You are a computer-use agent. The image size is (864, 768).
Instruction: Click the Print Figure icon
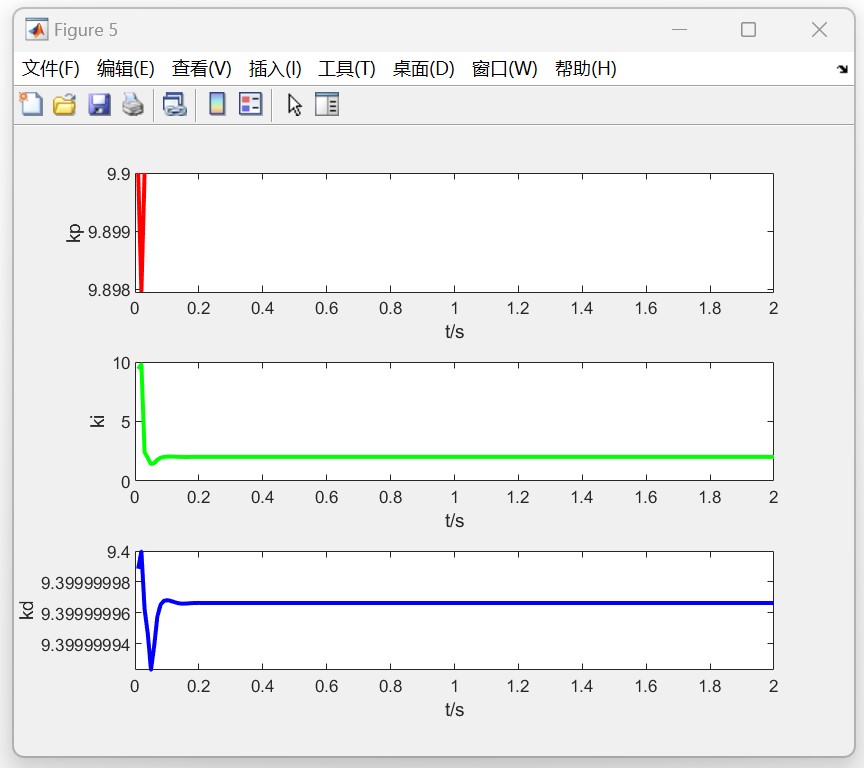tap(133, 104)
